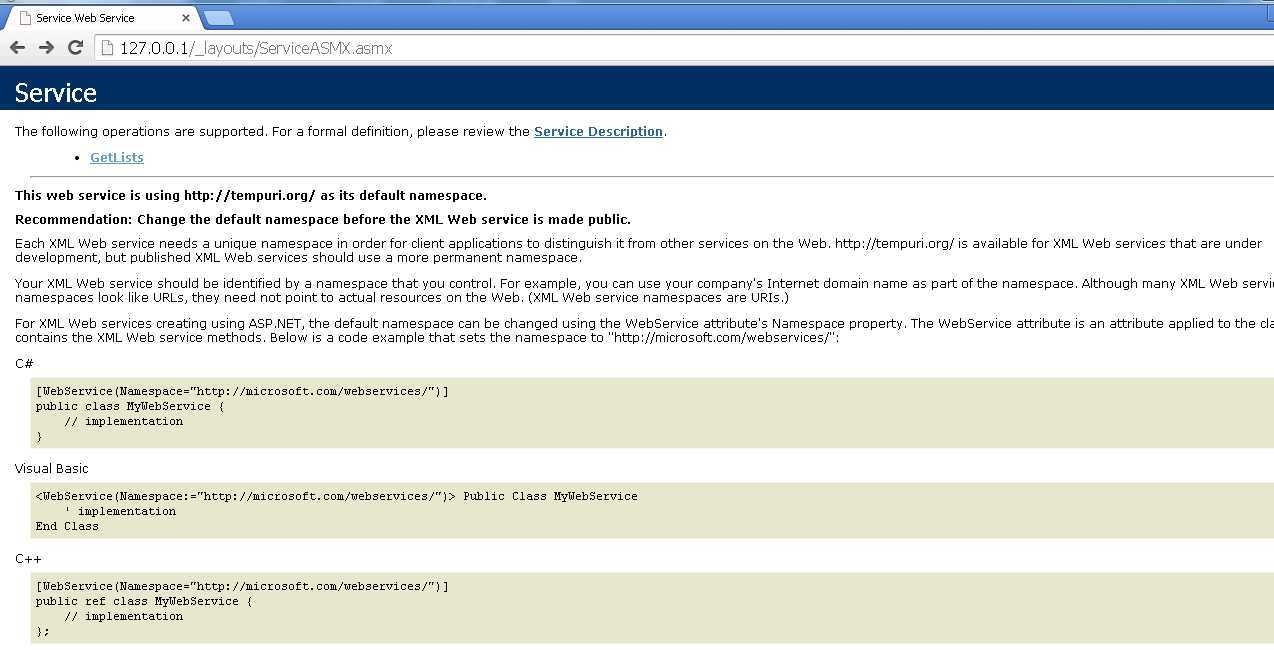This screenshot has height=650, width=1274.
Task: Click the bold Recommendation line of text
Action: tap(322, 219)
